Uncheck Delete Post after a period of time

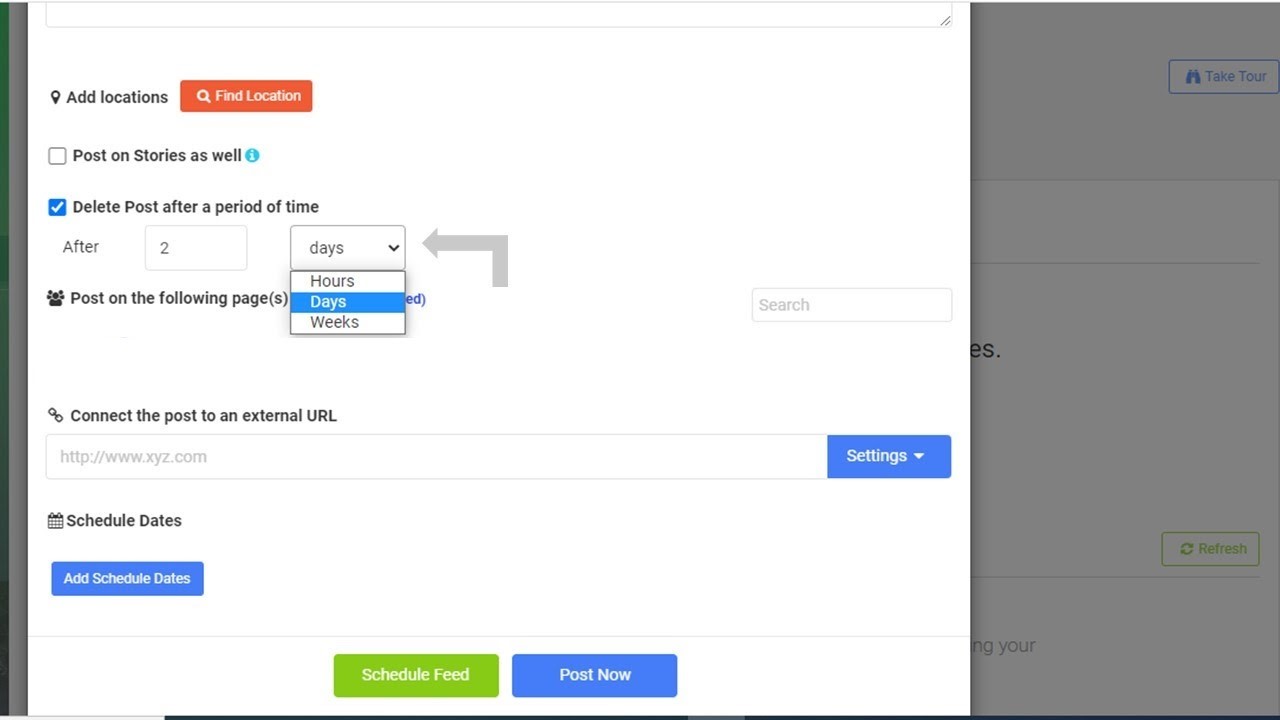(x=58, y=207)
